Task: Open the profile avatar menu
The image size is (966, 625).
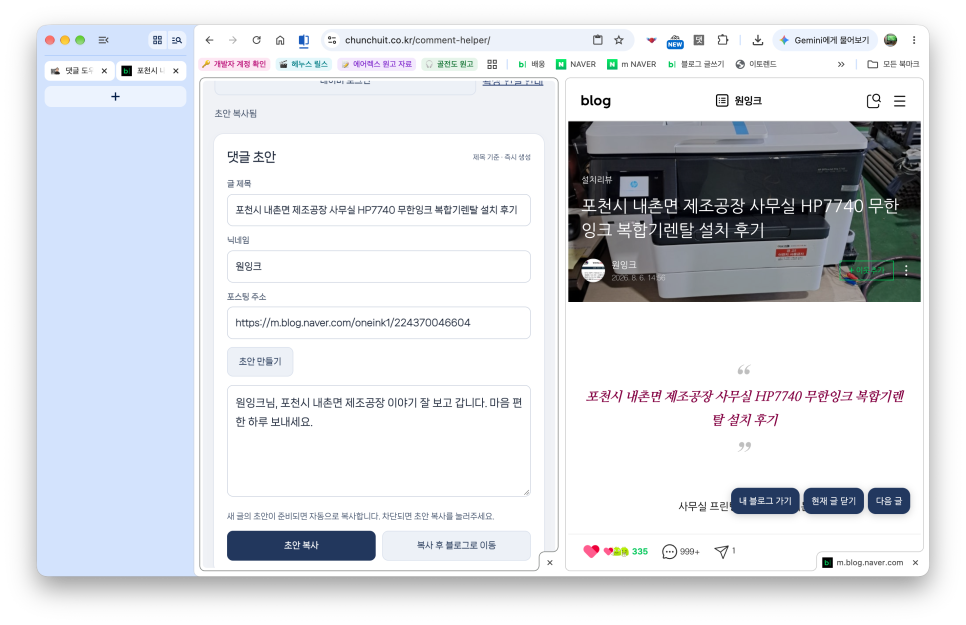Action: click(890, 40)
